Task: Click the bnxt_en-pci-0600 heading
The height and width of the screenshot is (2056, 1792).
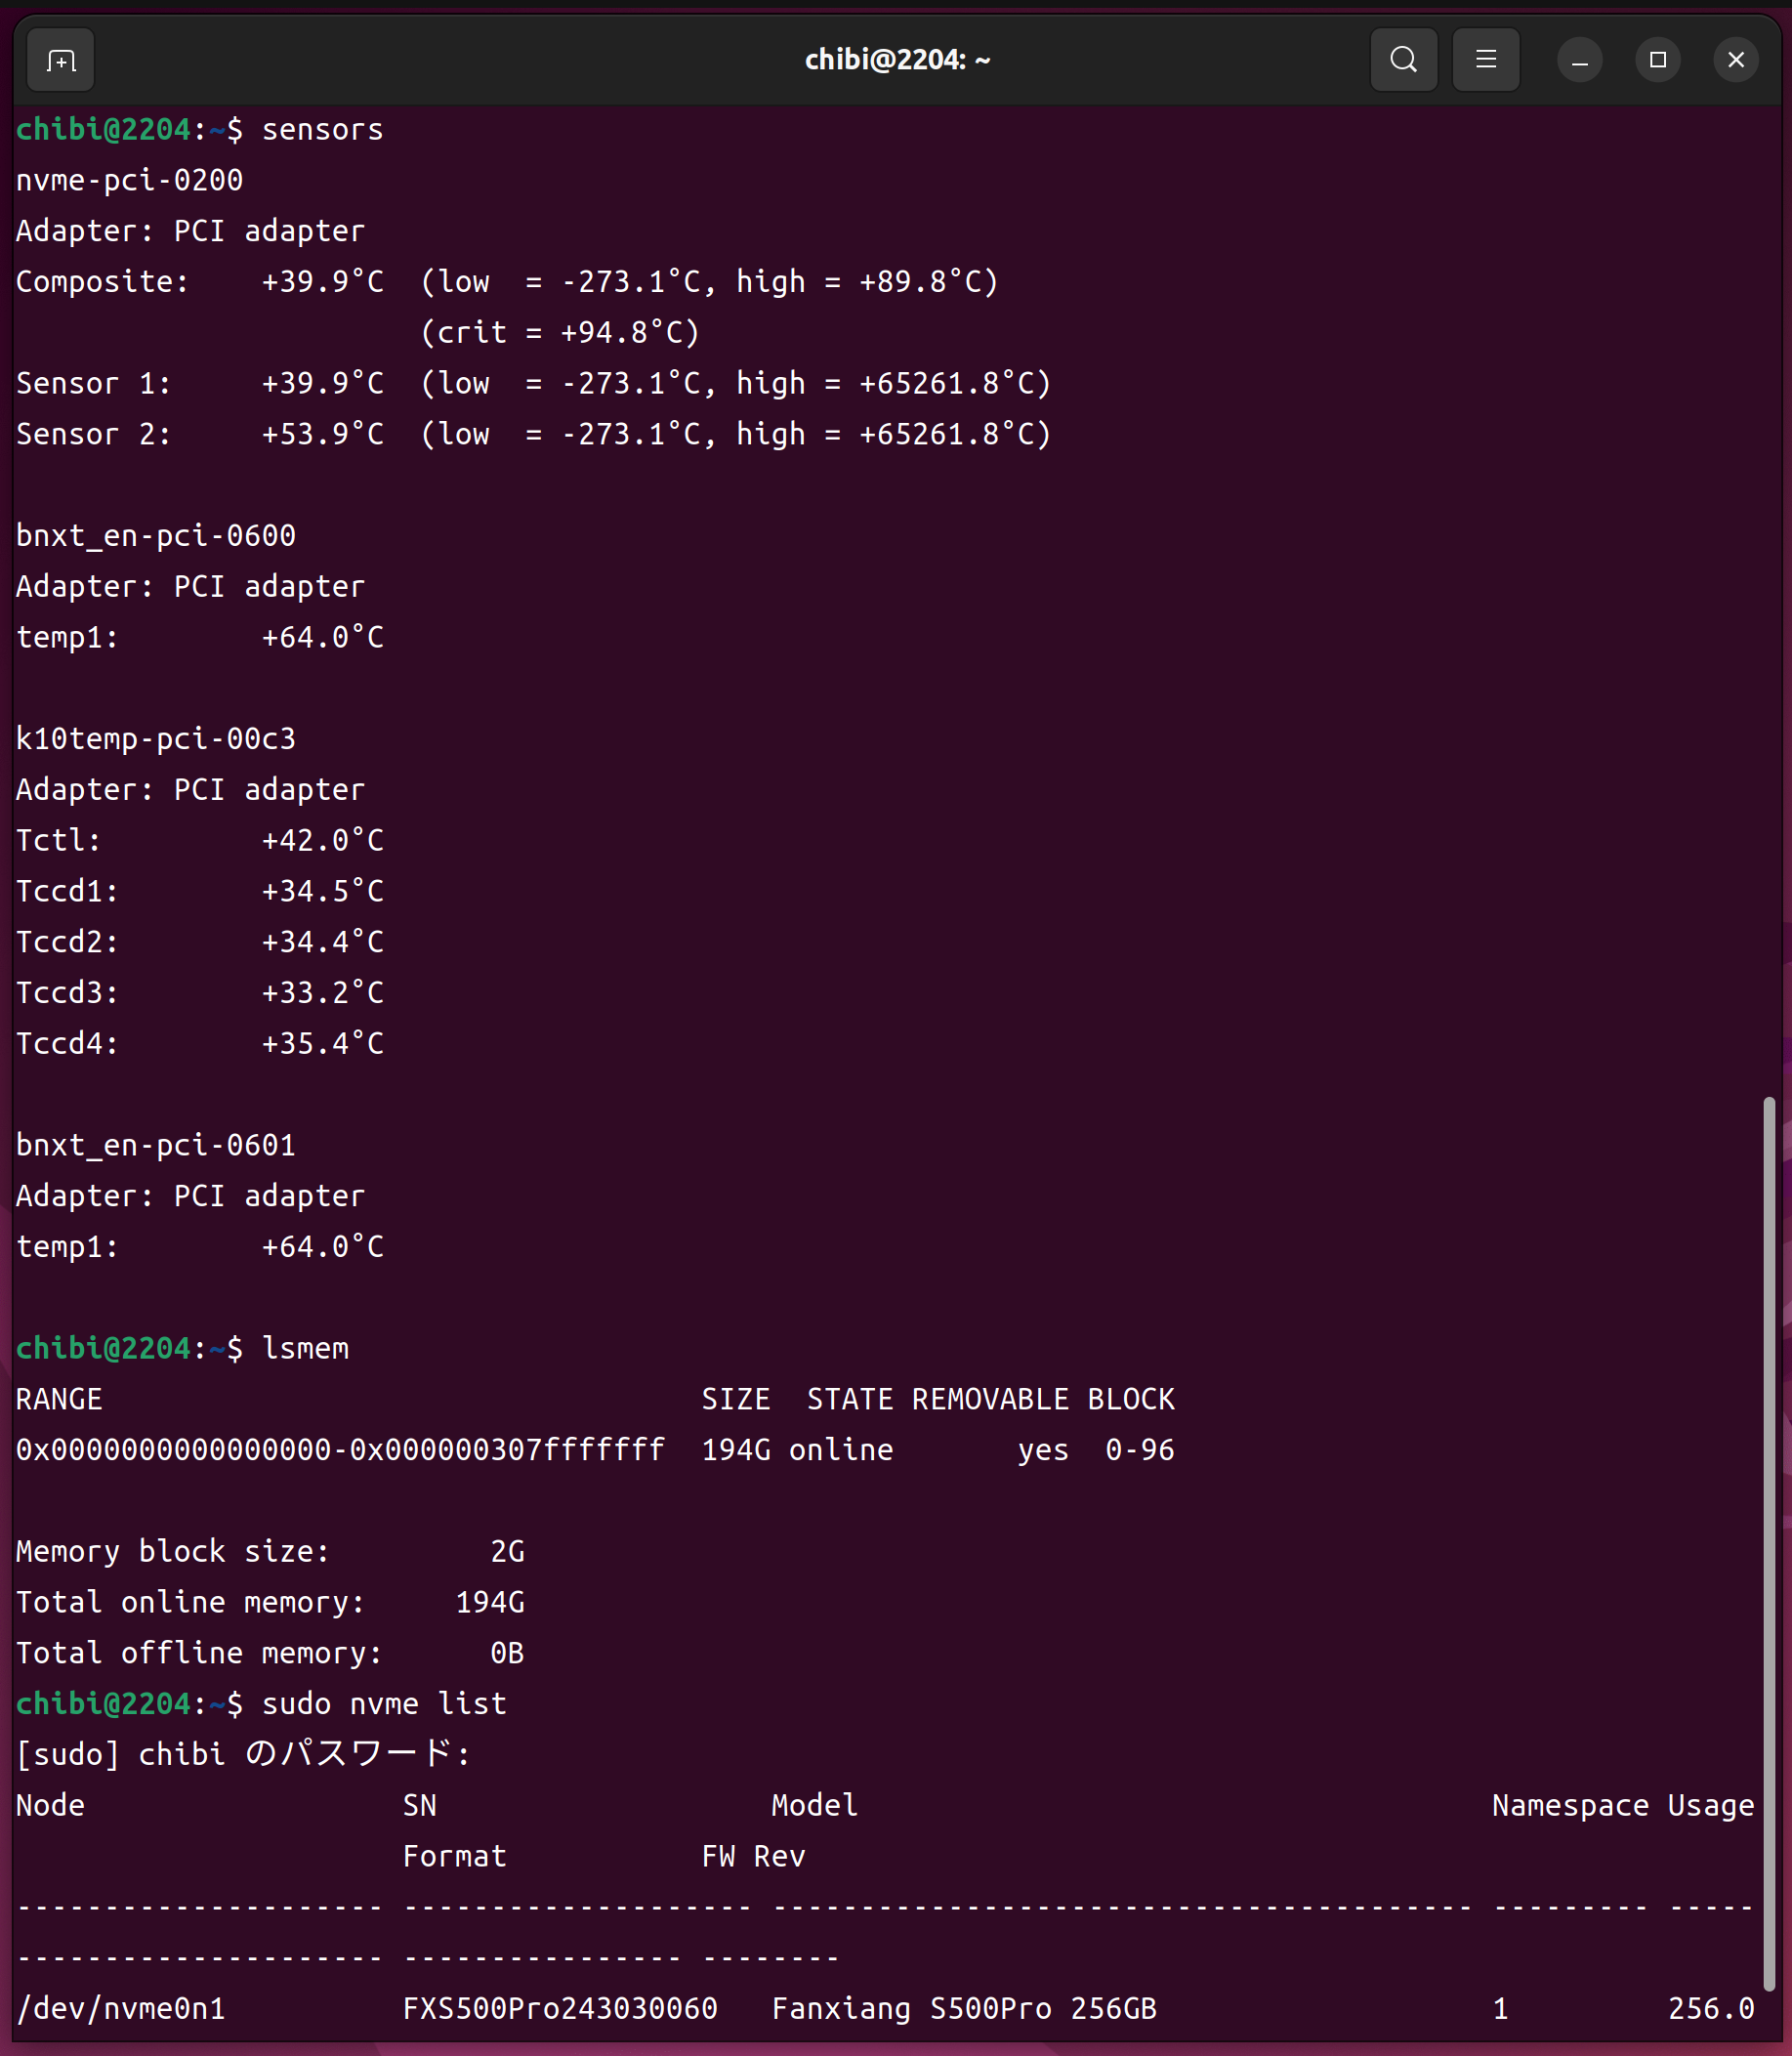Action: pyautogui.click(x=155, y=536)
